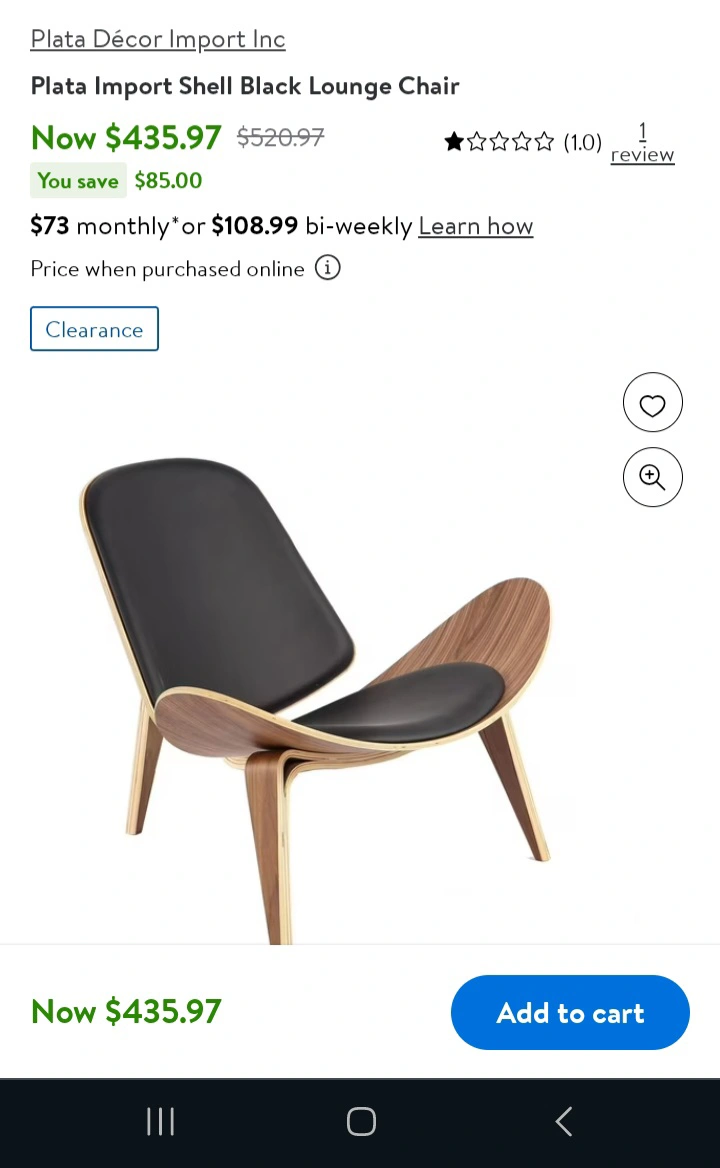Screen dimensions: 720x1168
Task: Open Plata Décor Import Inc seller link
Action: [x=158, y=39]
